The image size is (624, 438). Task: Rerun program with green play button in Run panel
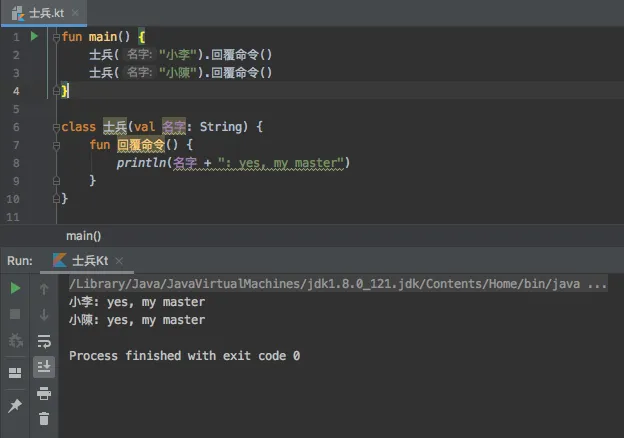coord(15,288)
